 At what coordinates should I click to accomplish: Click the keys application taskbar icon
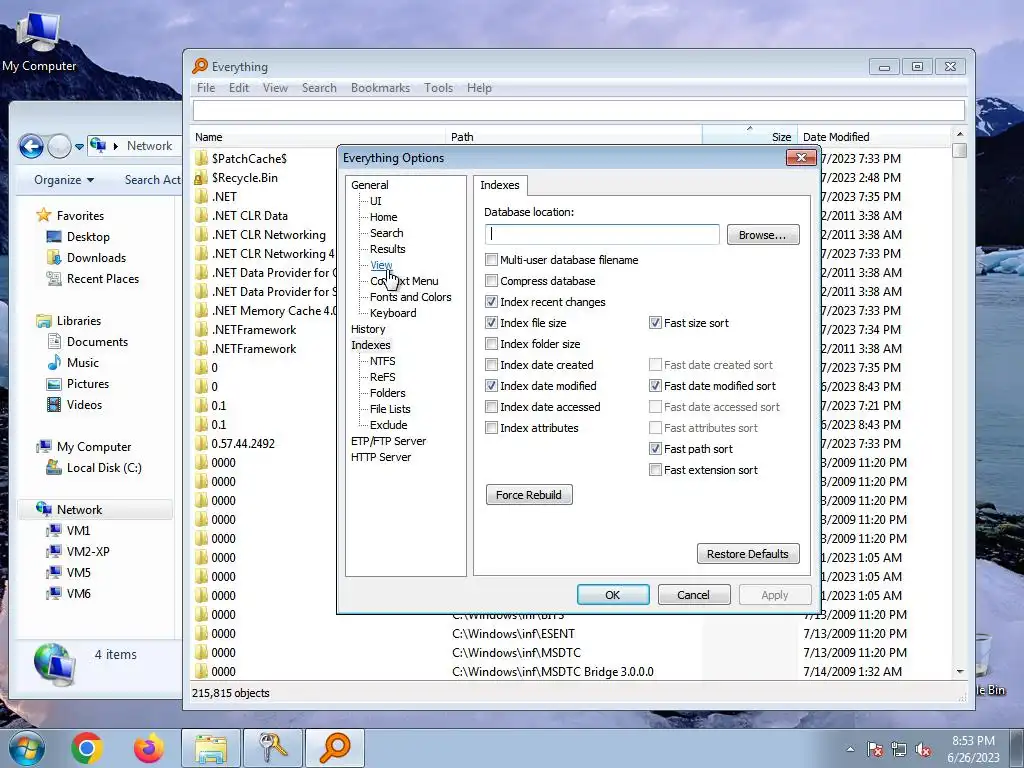272,748
